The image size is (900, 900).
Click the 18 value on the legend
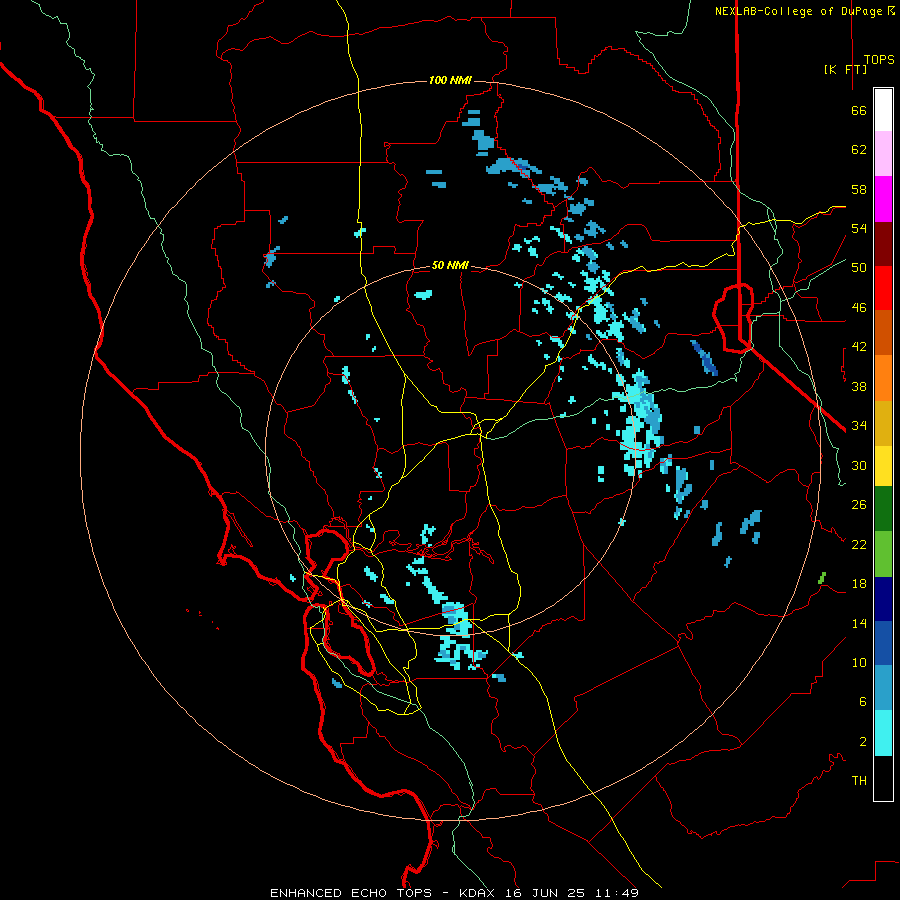click(x=859, y=584)
